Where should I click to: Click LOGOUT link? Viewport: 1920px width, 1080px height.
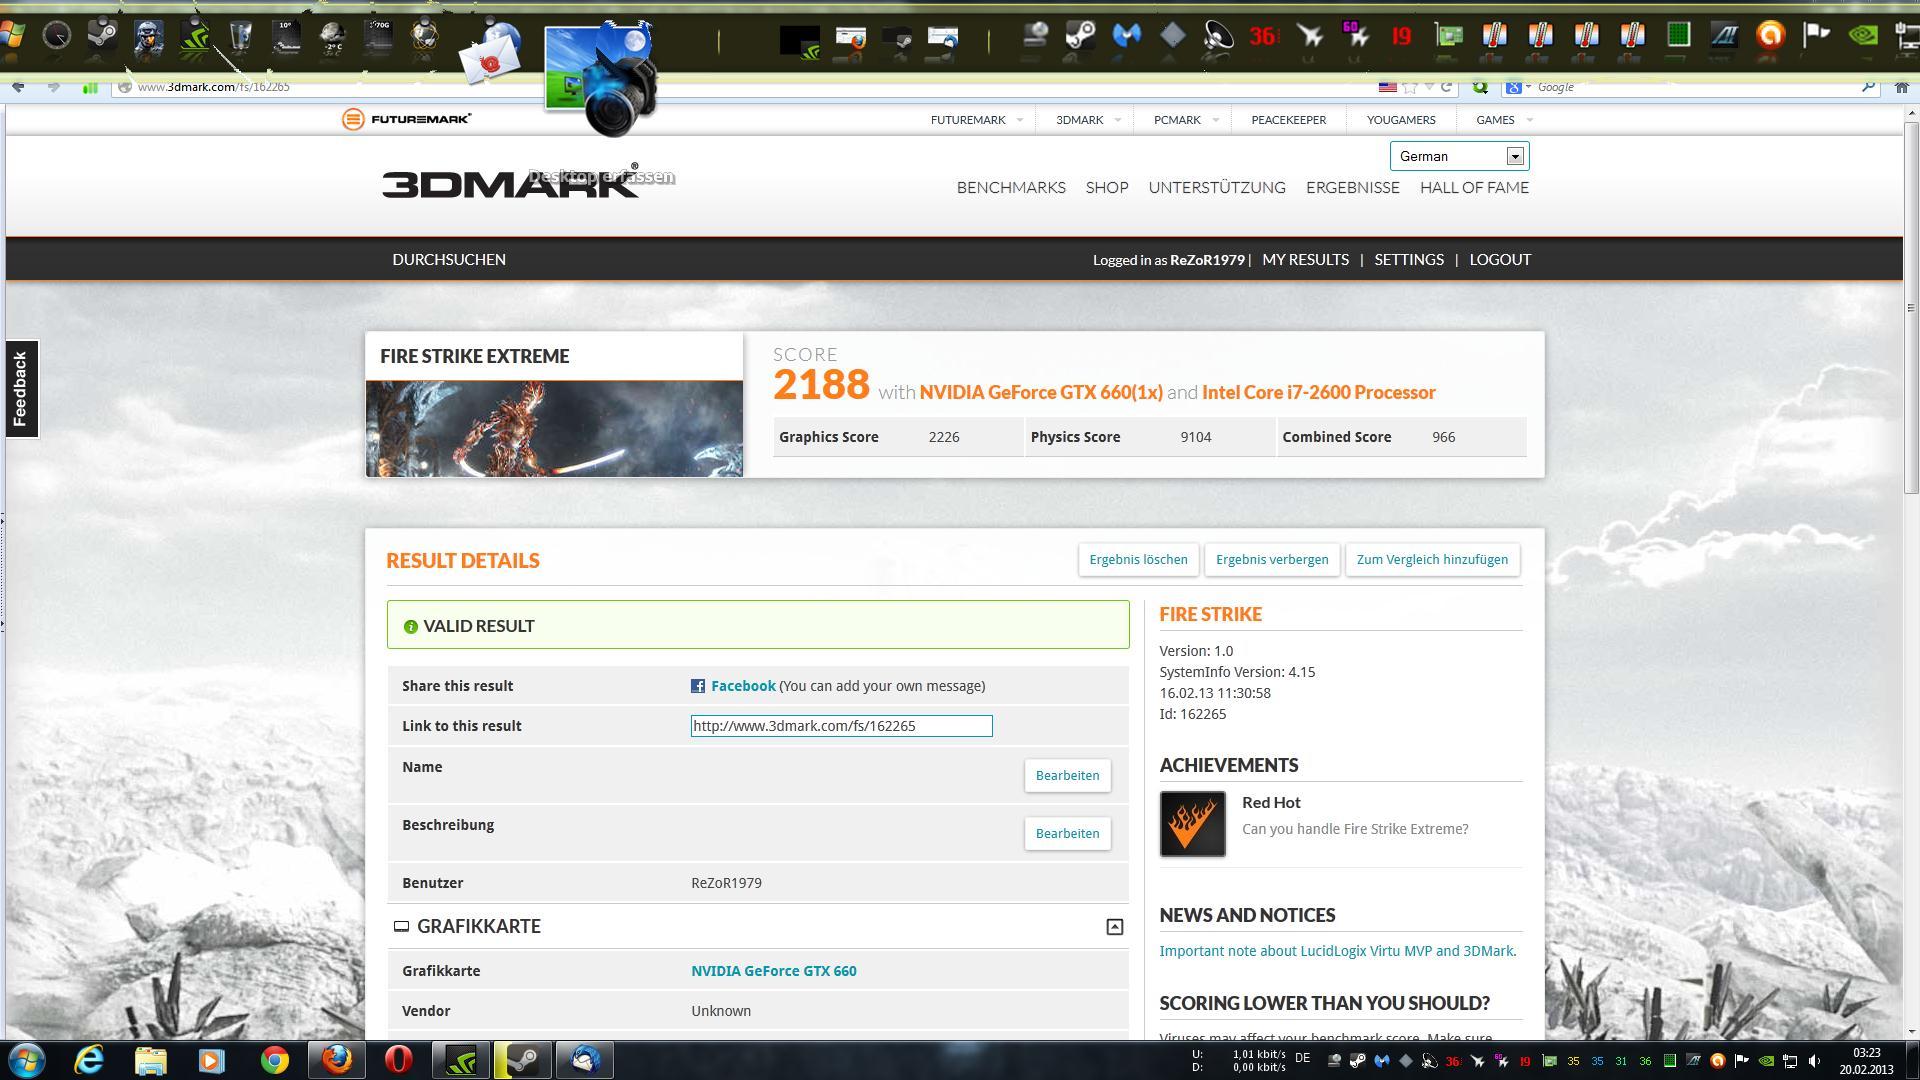(x=1500, y=260)
